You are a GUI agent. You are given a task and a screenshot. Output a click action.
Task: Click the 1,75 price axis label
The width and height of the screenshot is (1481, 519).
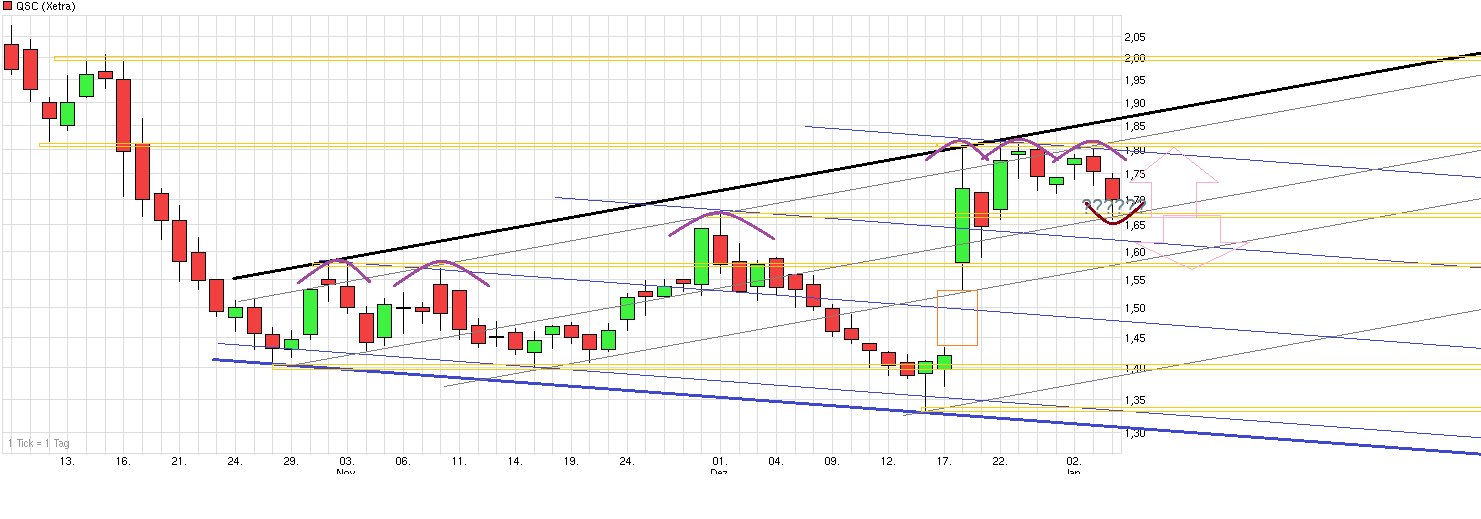[x=1136, y=176]
